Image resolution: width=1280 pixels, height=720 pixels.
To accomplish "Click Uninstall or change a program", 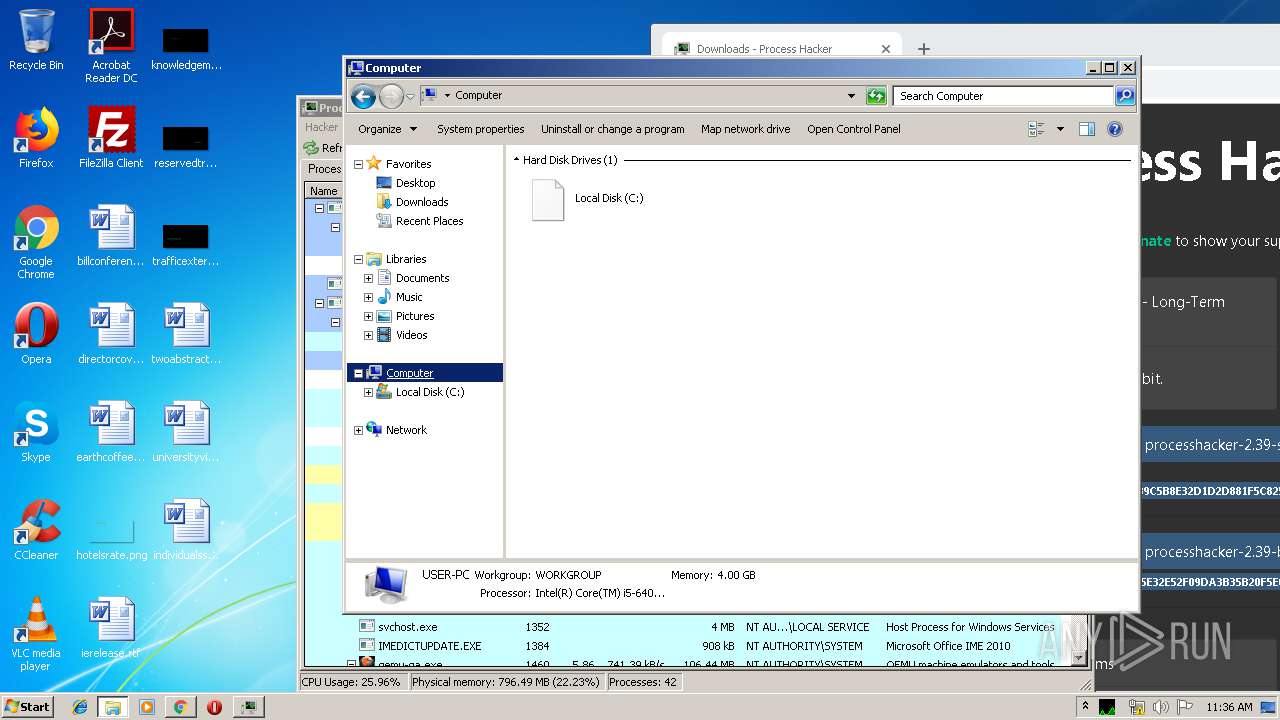I will point(613,129).
